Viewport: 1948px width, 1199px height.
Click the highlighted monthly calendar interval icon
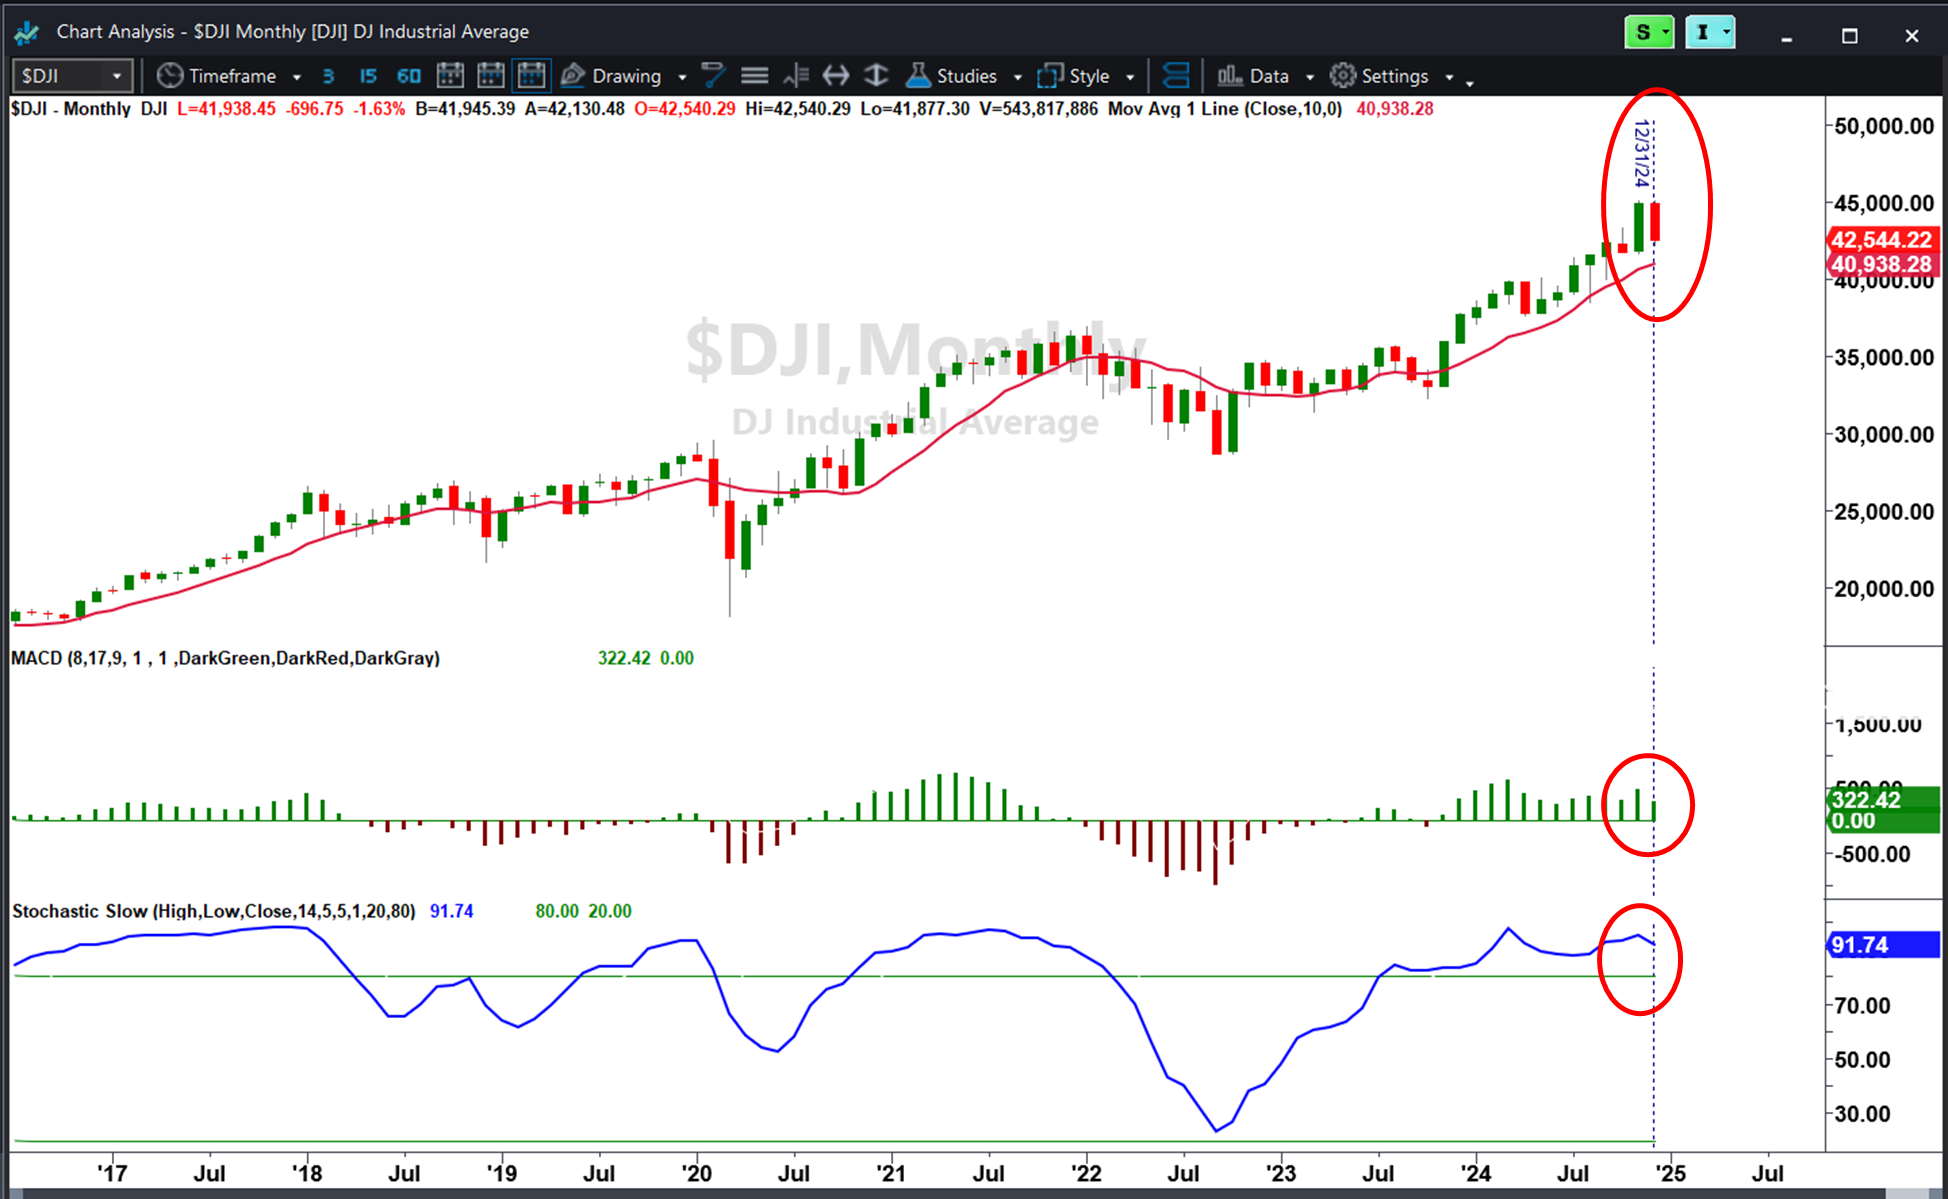[531, 76]
